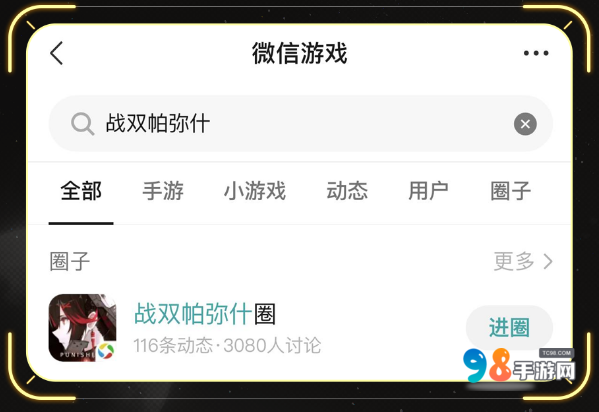Open the Punishing game thumbnail icon
The width and height of the screenshot is (599, 412).
pos(83,328)
